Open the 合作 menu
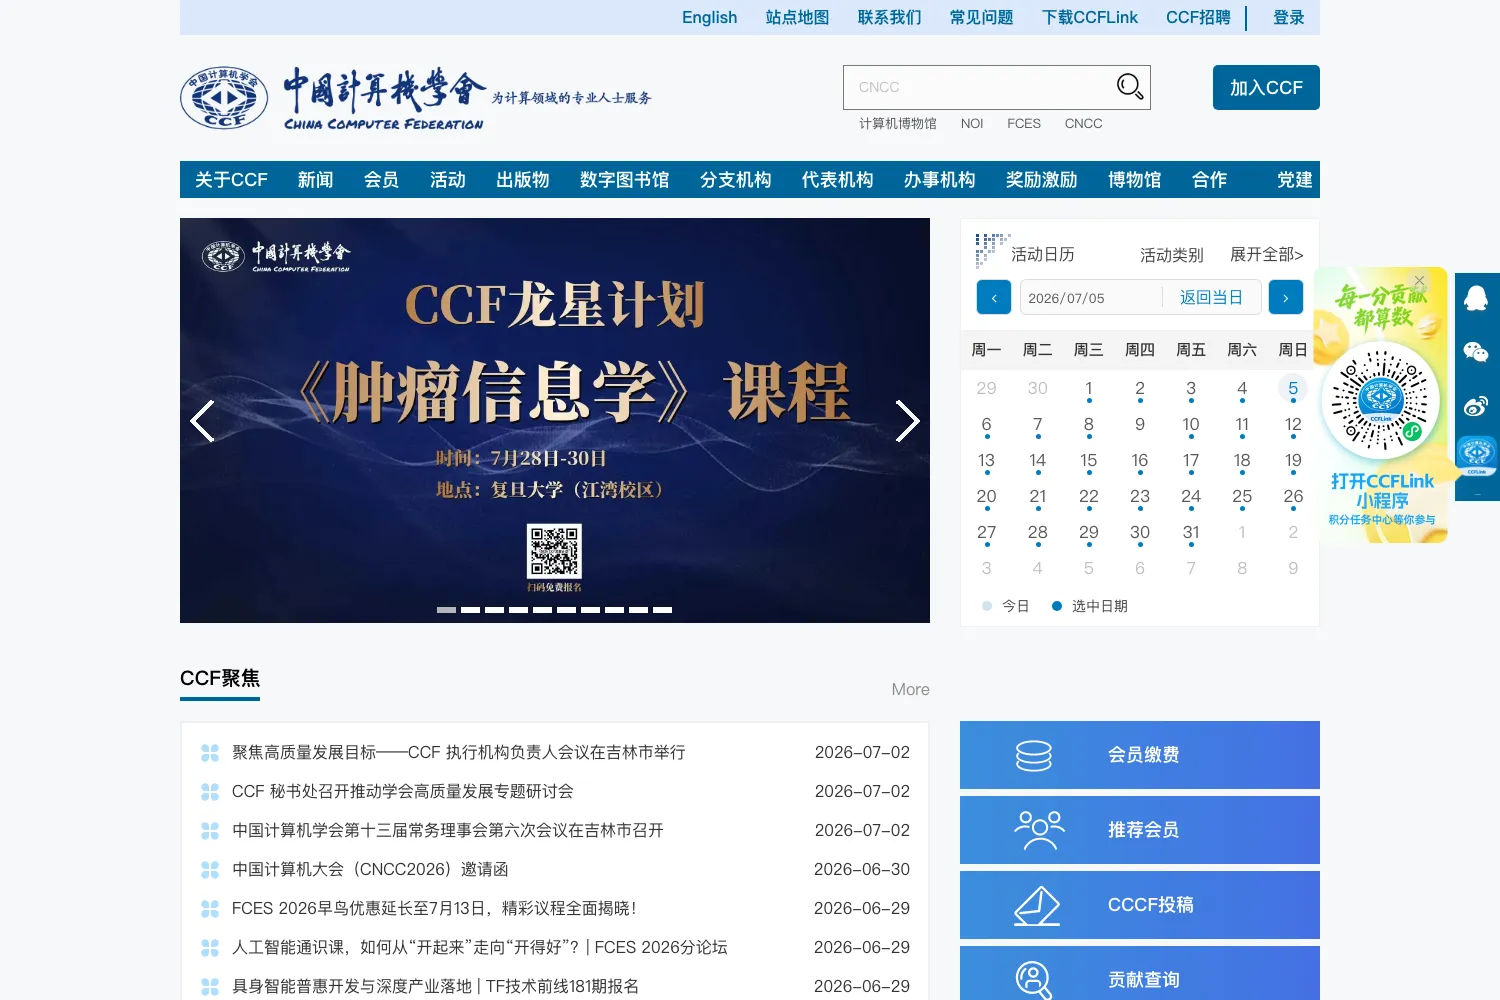The image size is (1500, 1000). 1210,180
